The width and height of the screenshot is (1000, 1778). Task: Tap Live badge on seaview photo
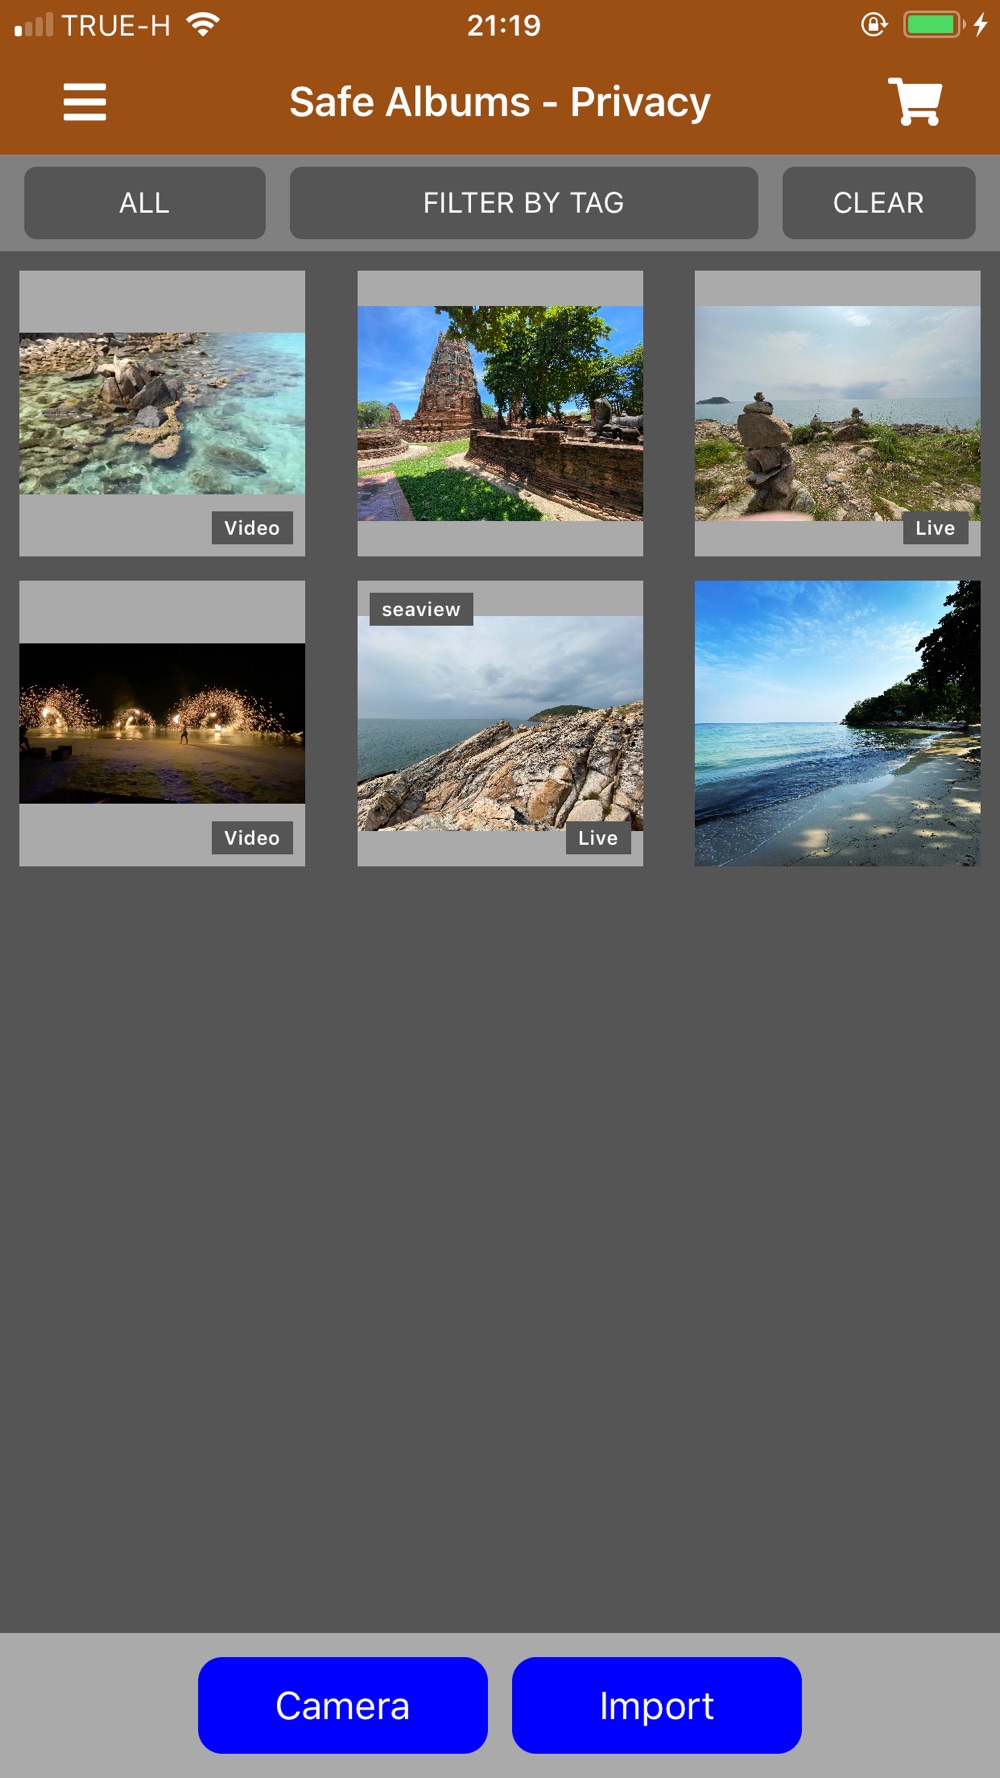tap(598, 838)
